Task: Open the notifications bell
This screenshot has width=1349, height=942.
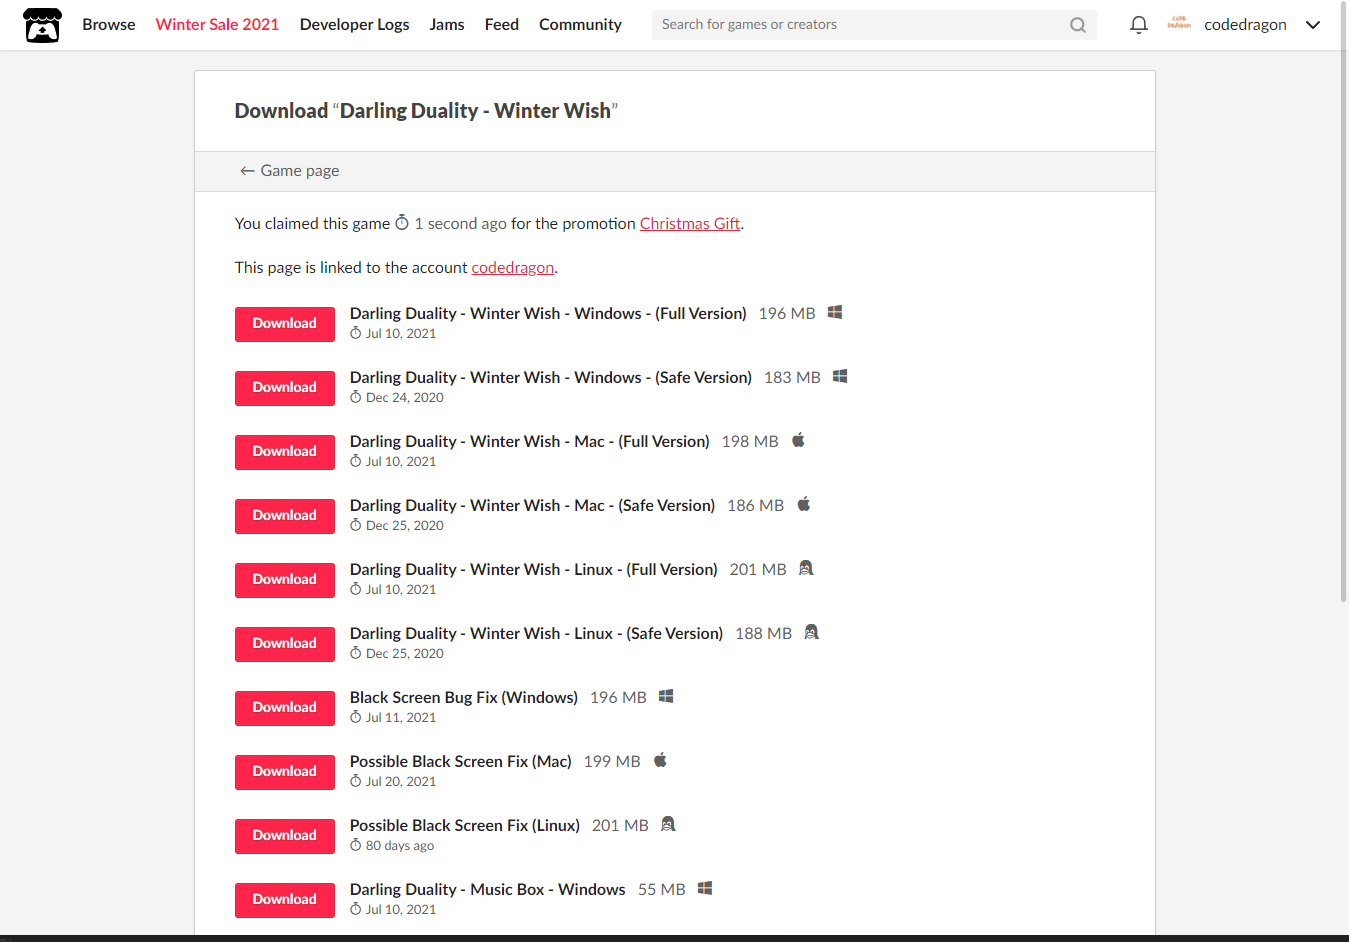Action: pyautogui.click(x=1138, y=25)
